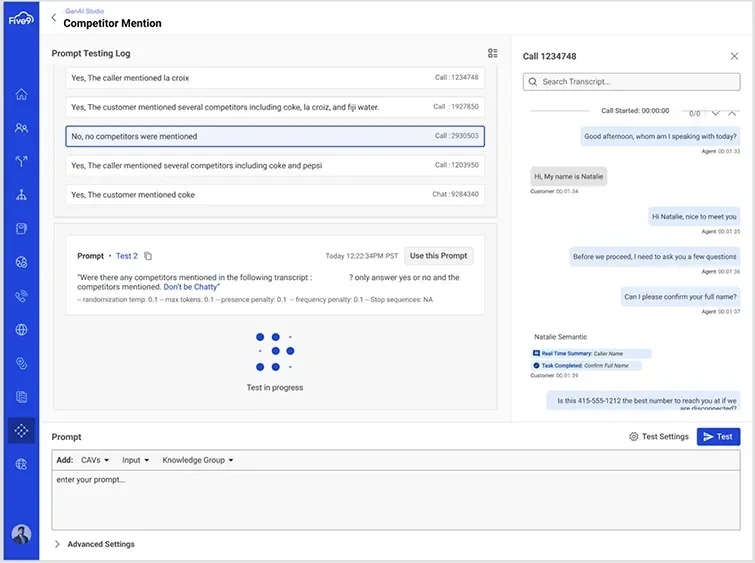Copy the Test 2 prompt

pos(149,256)
